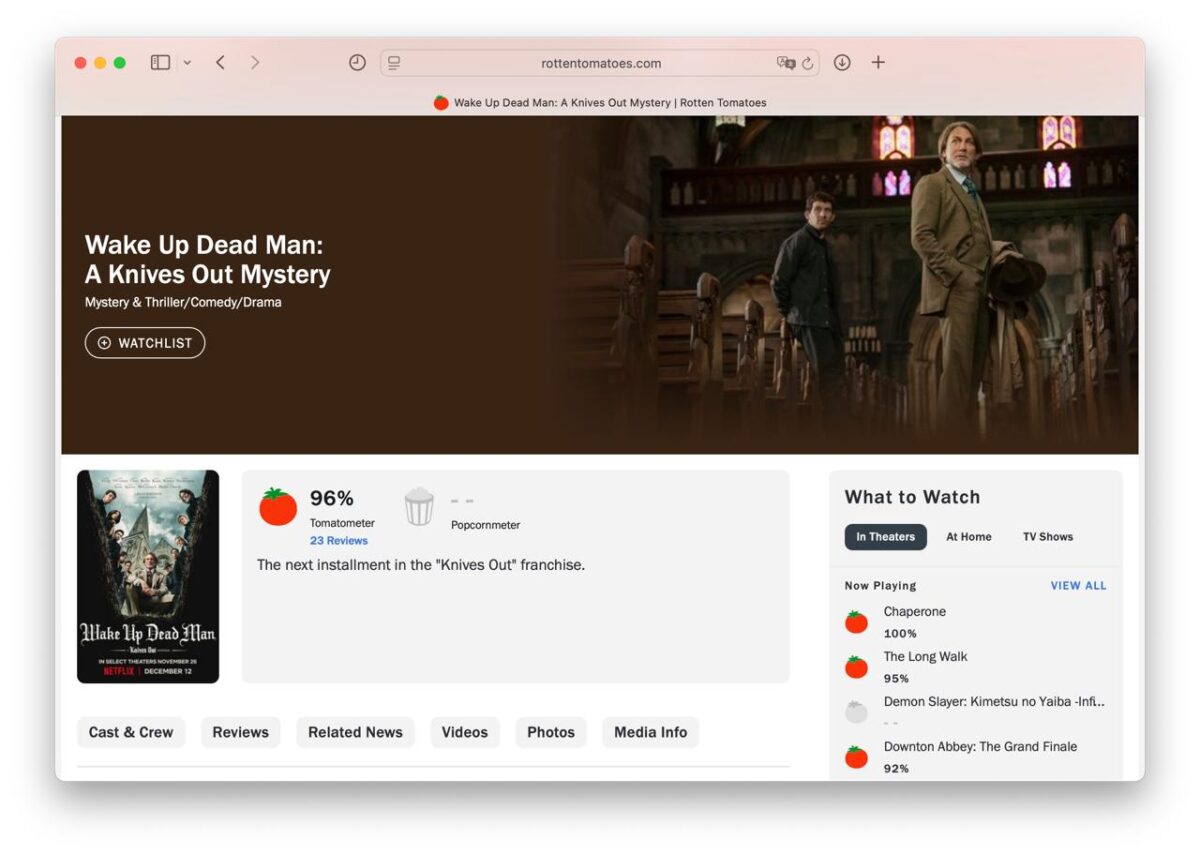Switch to At Home listings

[969, 537]
